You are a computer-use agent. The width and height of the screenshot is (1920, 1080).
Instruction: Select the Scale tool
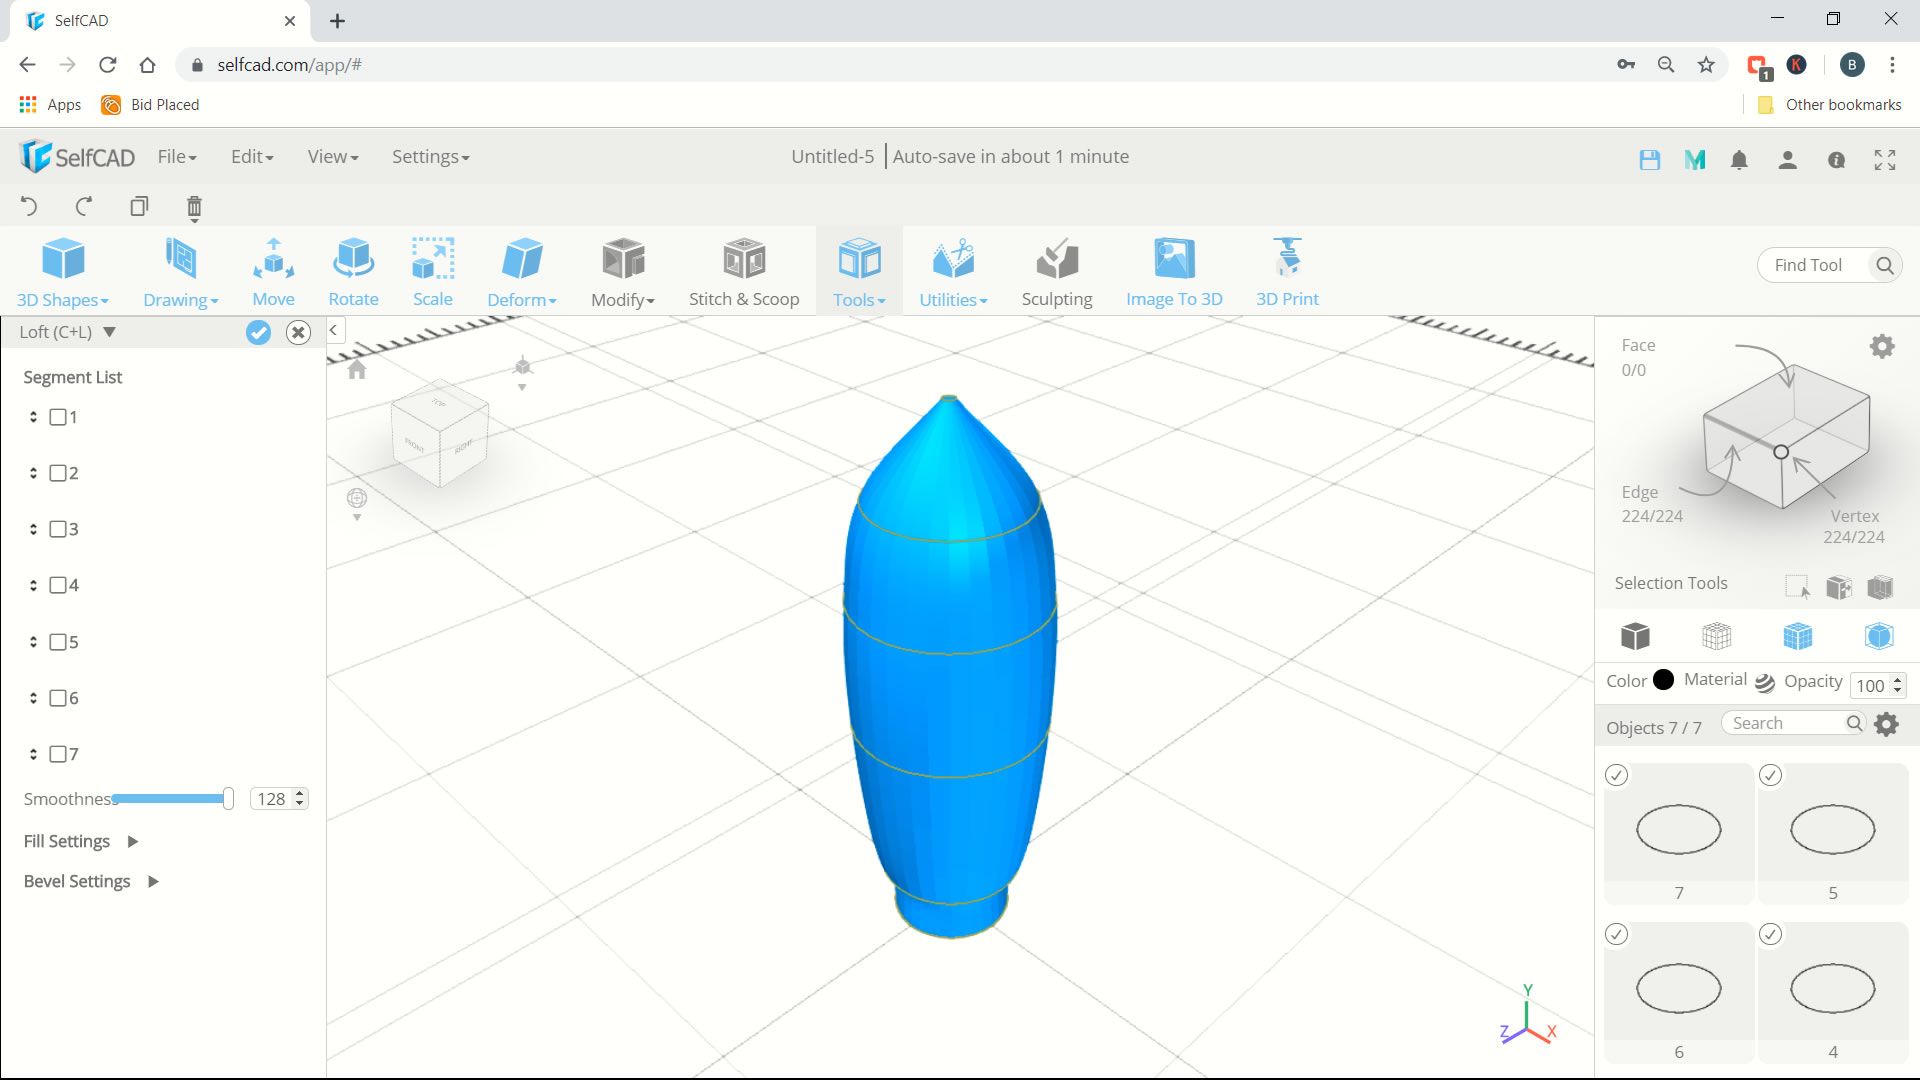432,270
